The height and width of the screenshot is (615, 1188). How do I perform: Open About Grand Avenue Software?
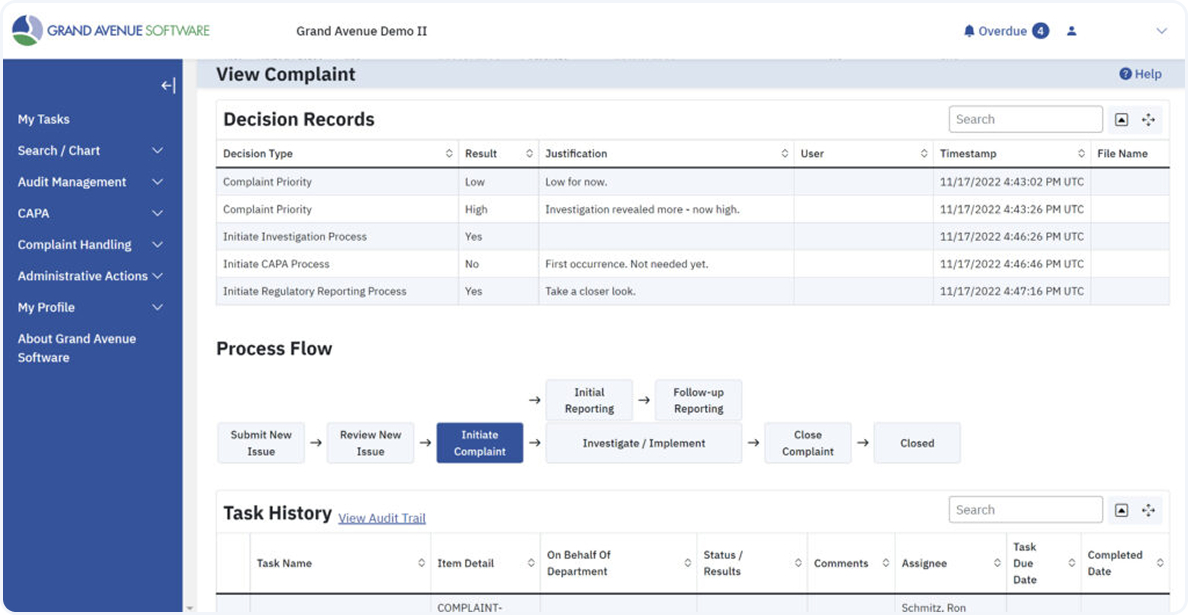coord(77,348)
